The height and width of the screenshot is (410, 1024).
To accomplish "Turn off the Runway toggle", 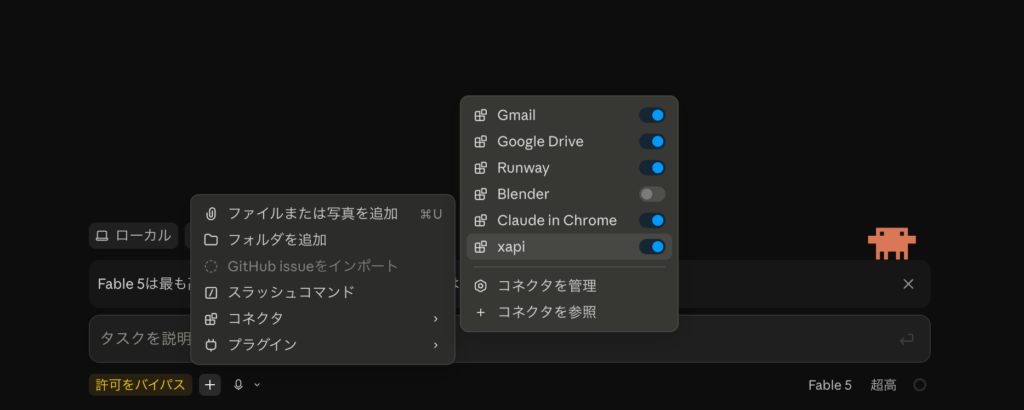I will coord(652,168).
